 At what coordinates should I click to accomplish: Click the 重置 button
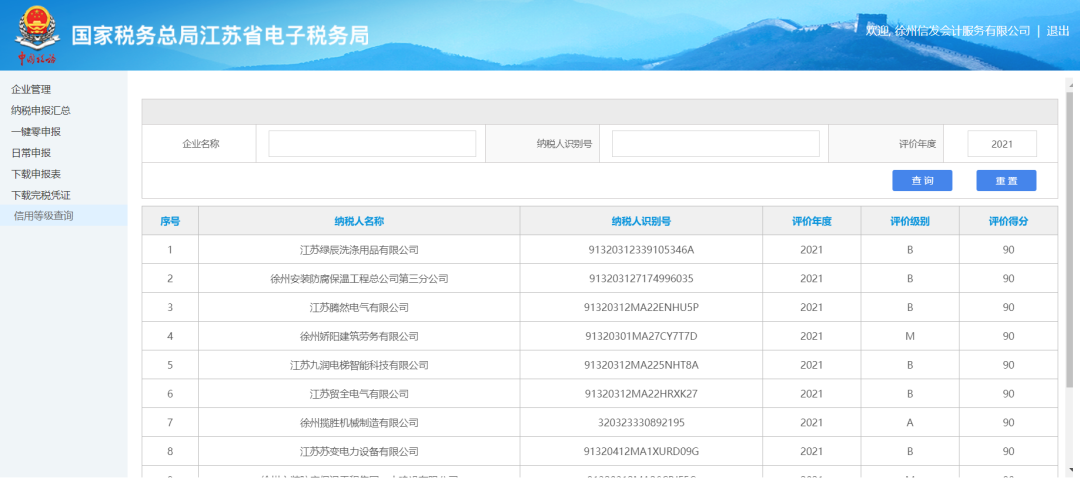point(1006,180)
